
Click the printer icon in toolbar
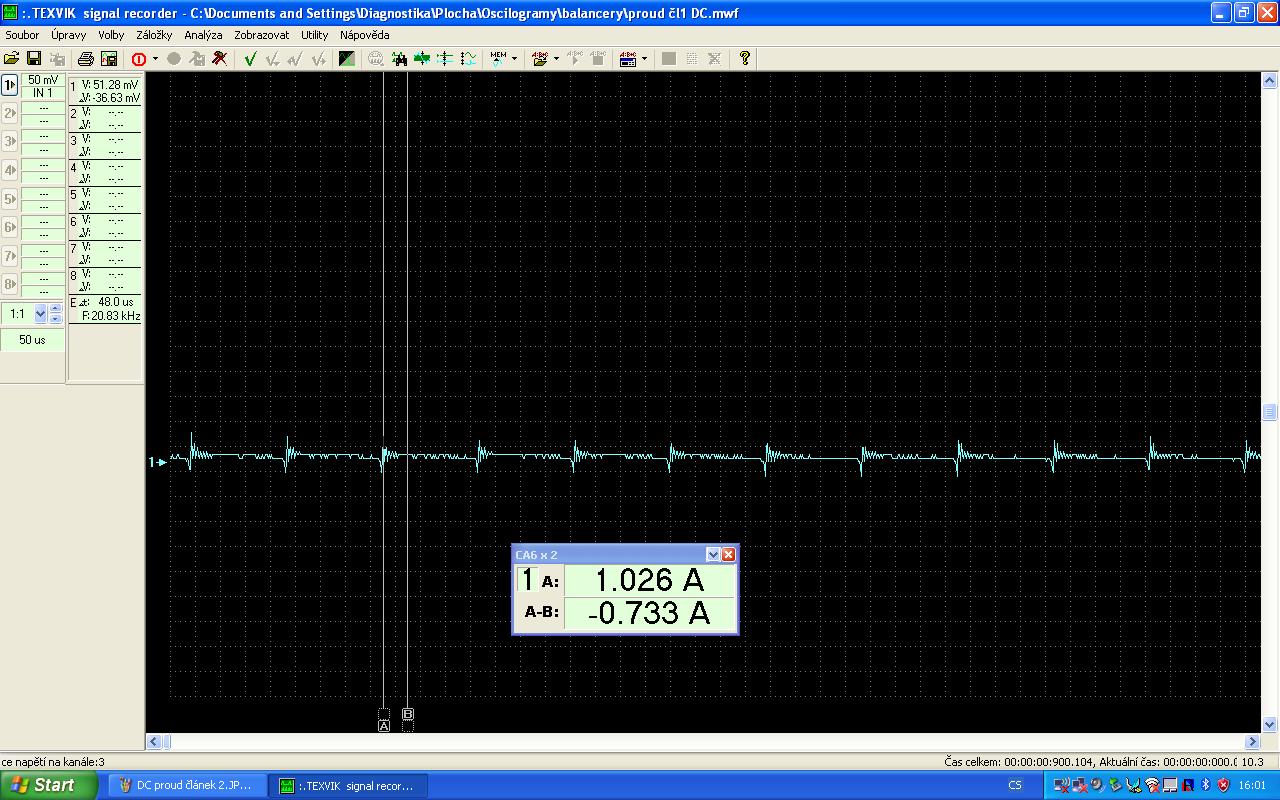coord(86,59)
